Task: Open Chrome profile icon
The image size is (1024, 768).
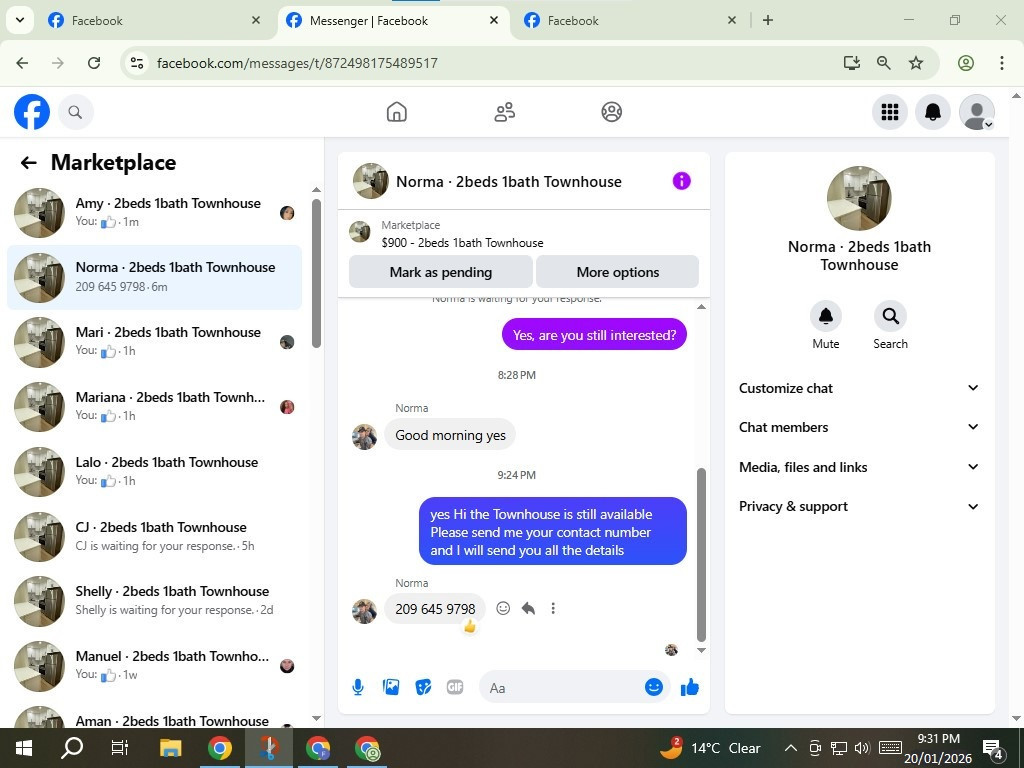Action: pos(966,63)
